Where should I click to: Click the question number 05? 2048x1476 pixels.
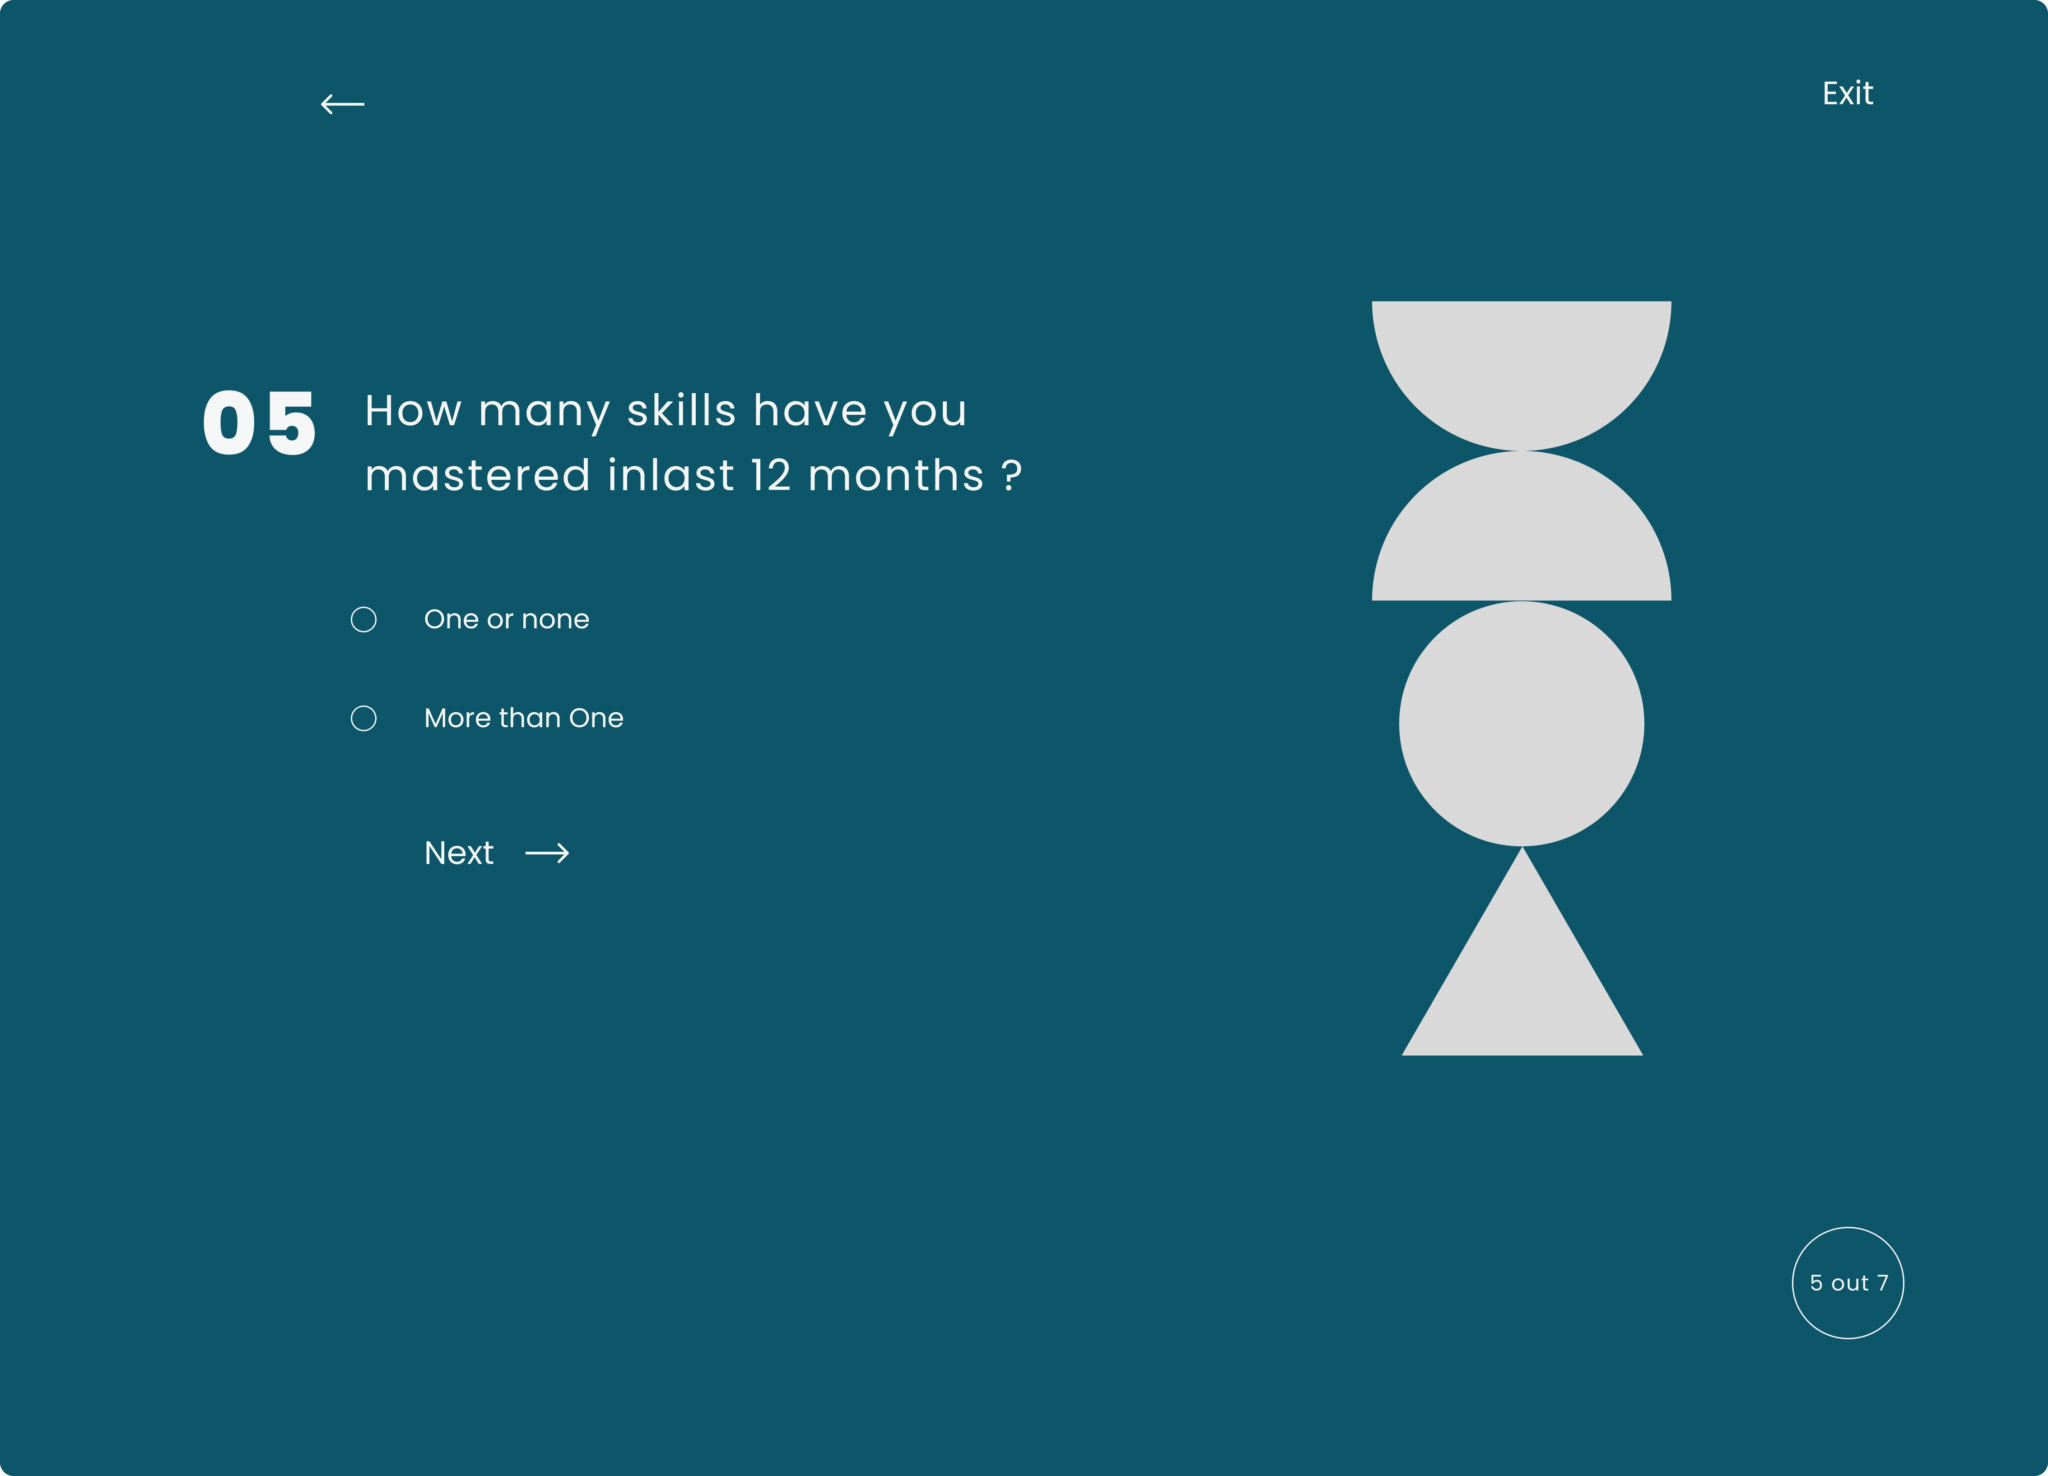(259, 424)
